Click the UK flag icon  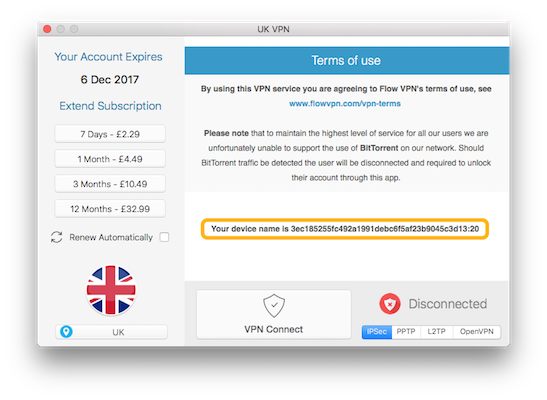point(111,290)
